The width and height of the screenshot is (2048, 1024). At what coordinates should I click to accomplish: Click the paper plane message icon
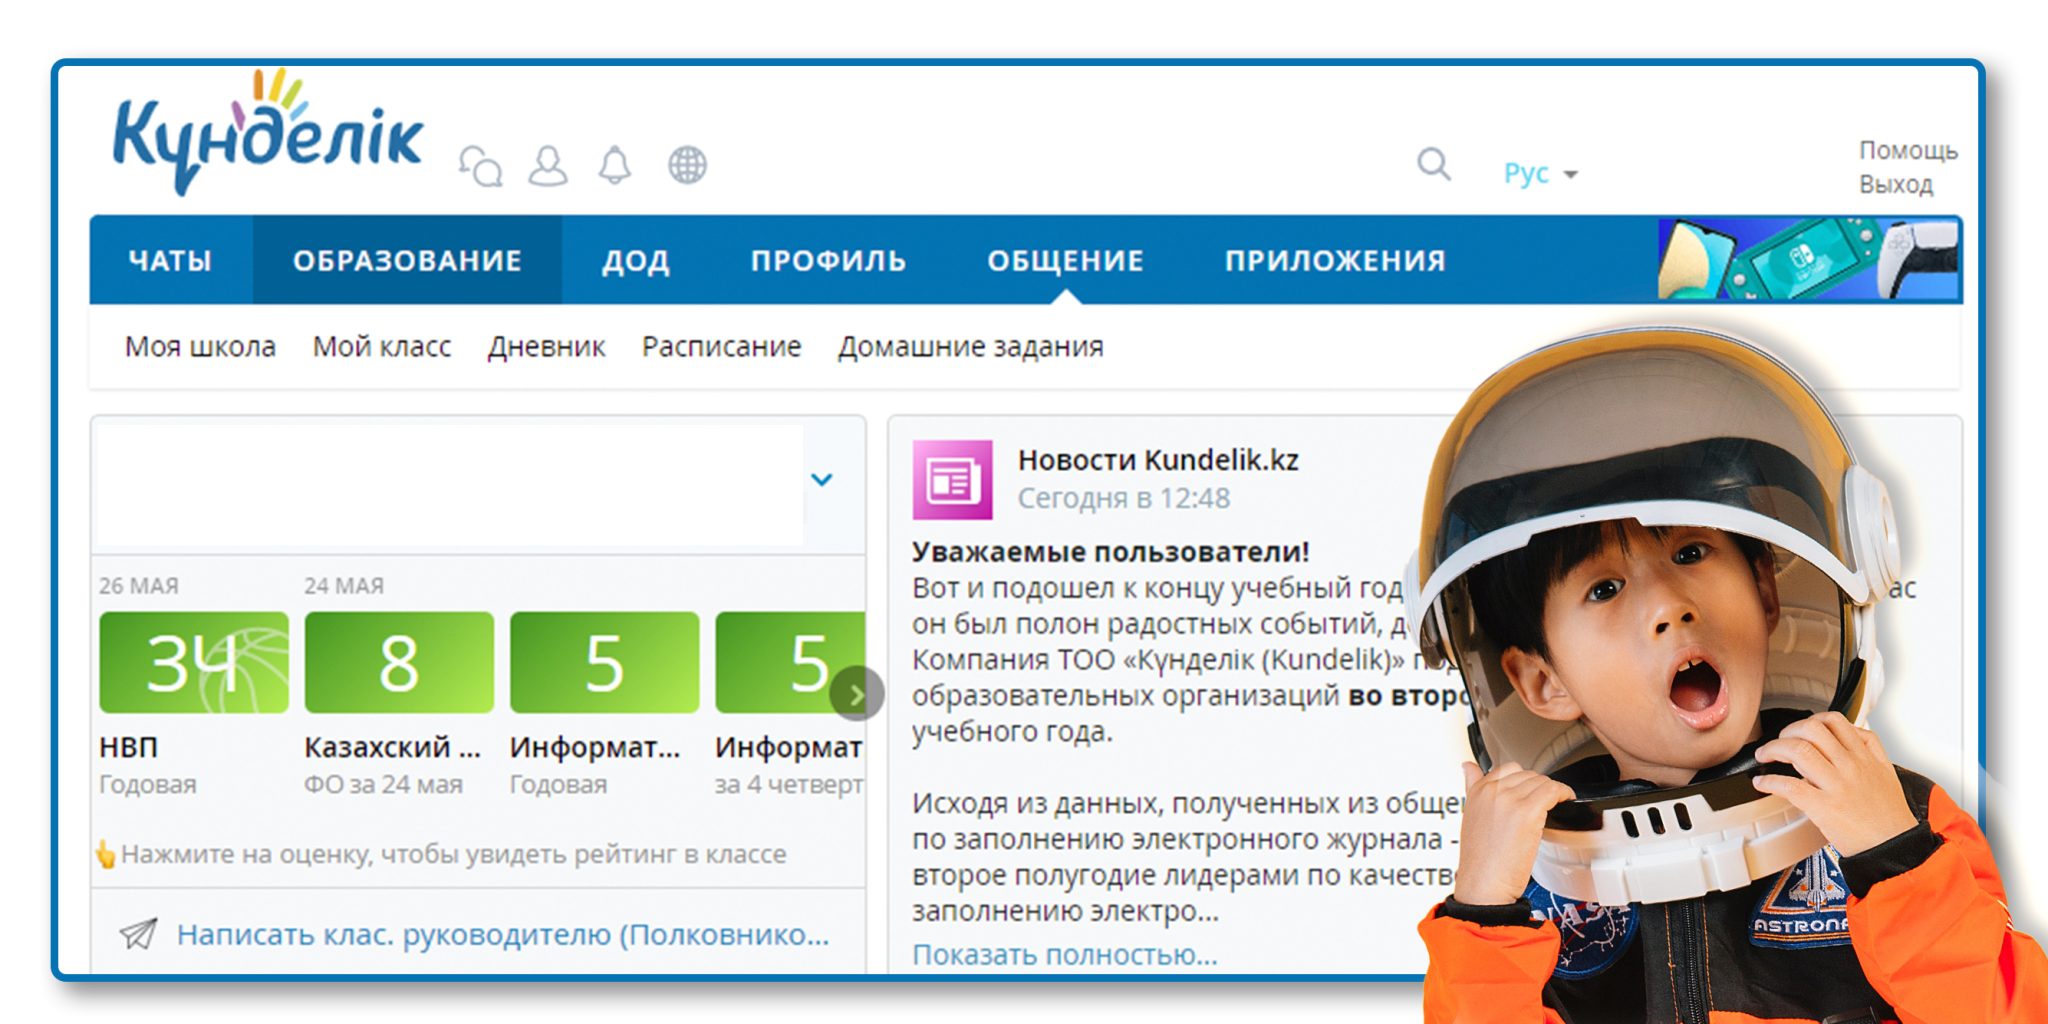[138, 934]
